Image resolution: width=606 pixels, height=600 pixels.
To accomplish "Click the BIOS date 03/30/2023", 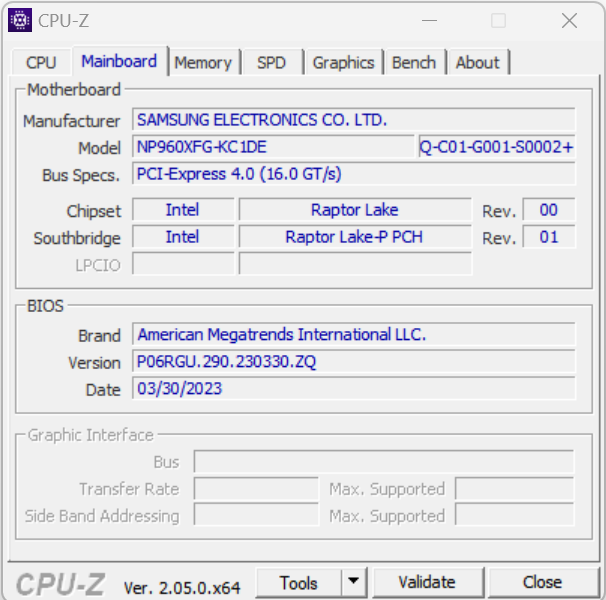I will tap(354, 388).
